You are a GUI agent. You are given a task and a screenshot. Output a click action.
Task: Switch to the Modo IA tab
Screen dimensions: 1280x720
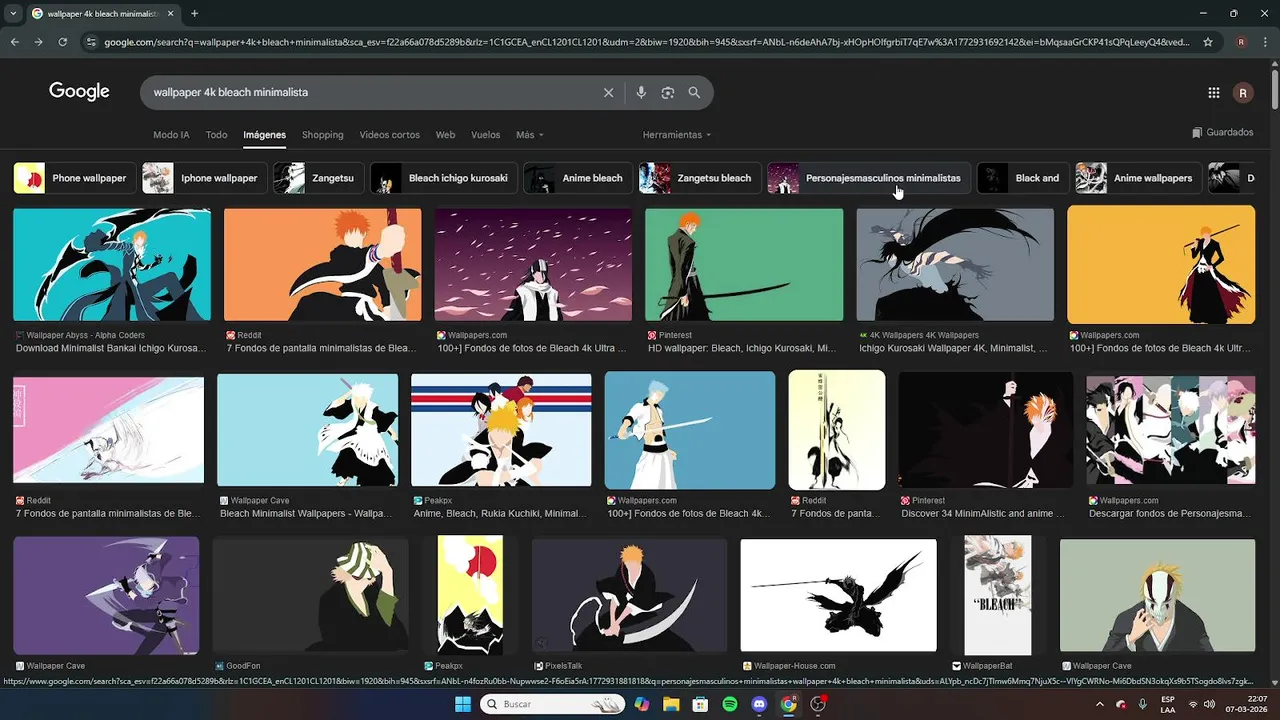click(171, 135)
